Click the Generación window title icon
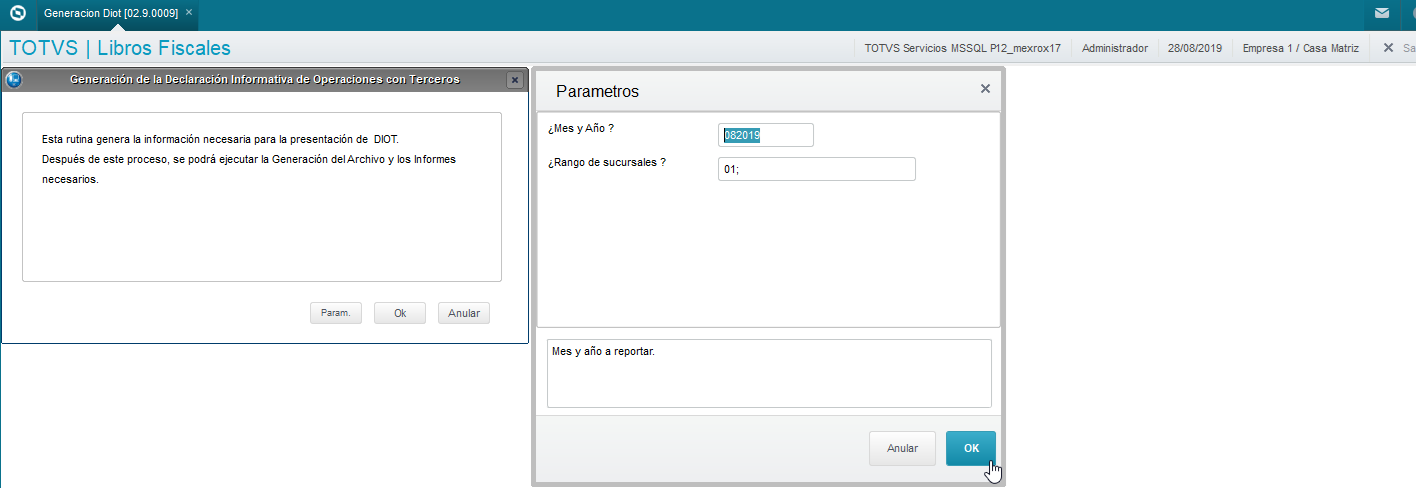 (13, 79)
